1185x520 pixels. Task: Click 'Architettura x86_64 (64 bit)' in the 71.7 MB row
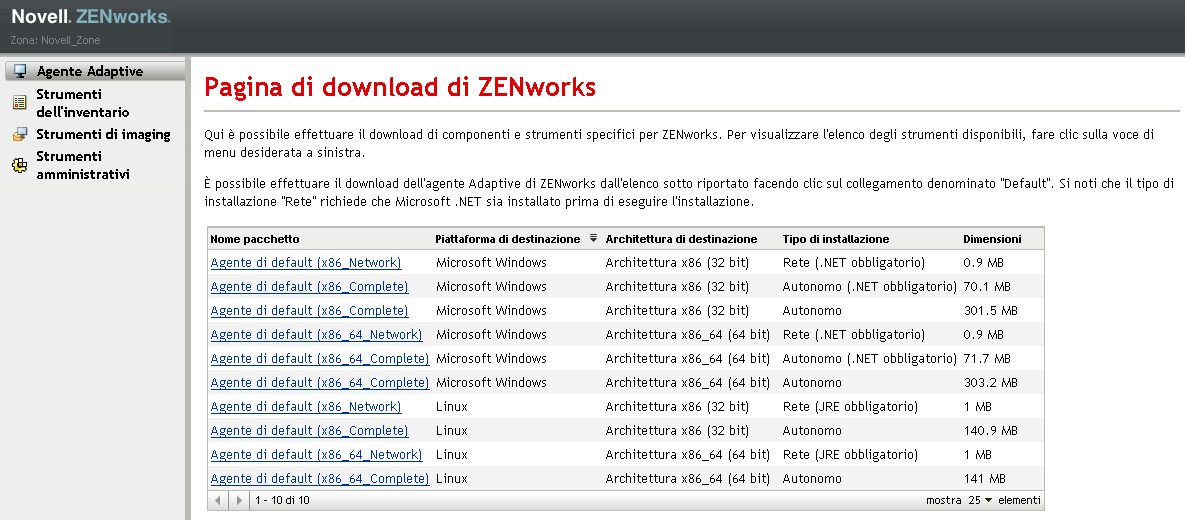(688, 359)
